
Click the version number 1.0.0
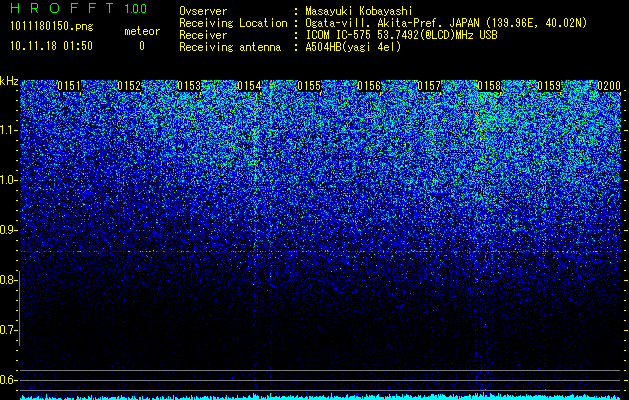pyautogui.click(x=136, y=8)
